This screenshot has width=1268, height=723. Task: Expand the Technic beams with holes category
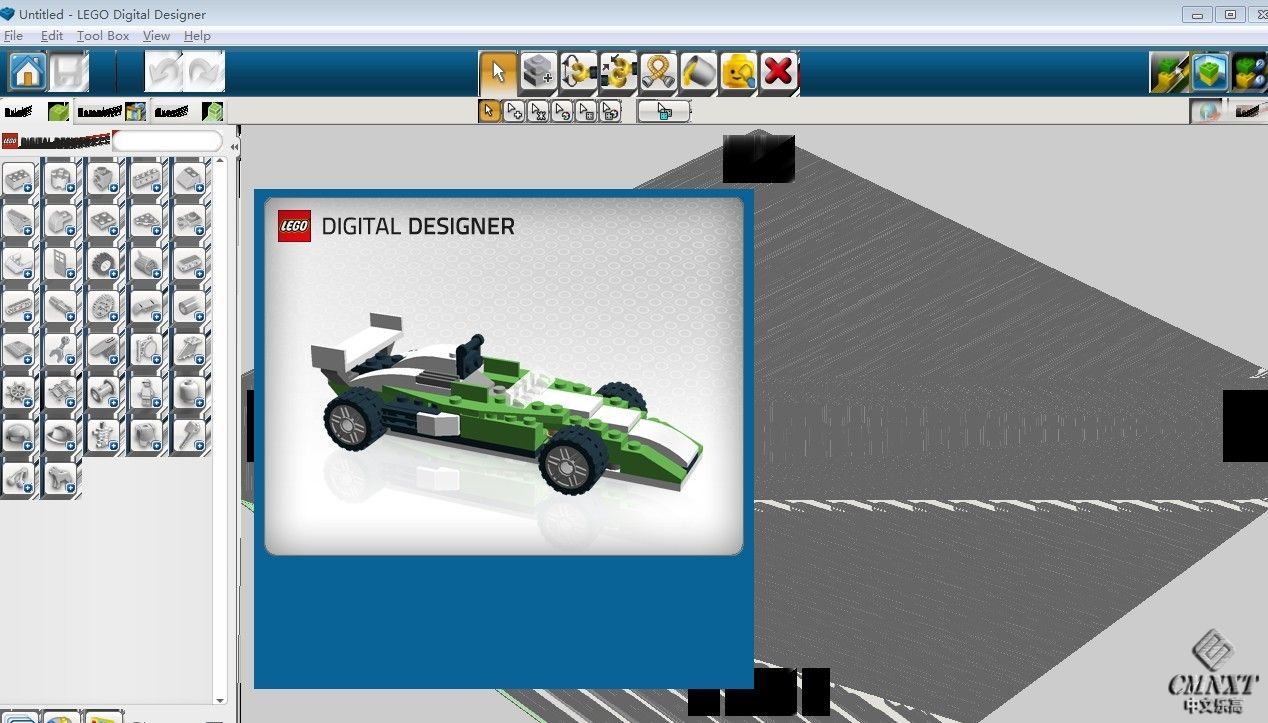pos(19,306)
